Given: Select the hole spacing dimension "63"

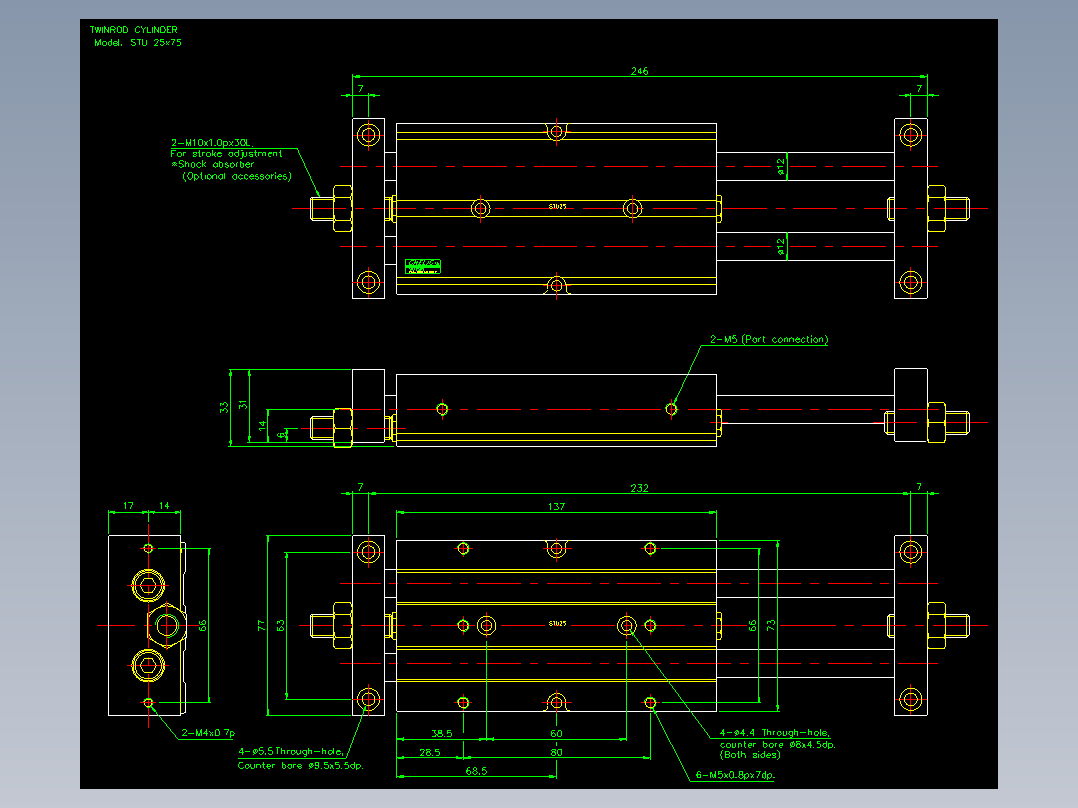Looking at the screenshot, I should click(x=280, y=625).
